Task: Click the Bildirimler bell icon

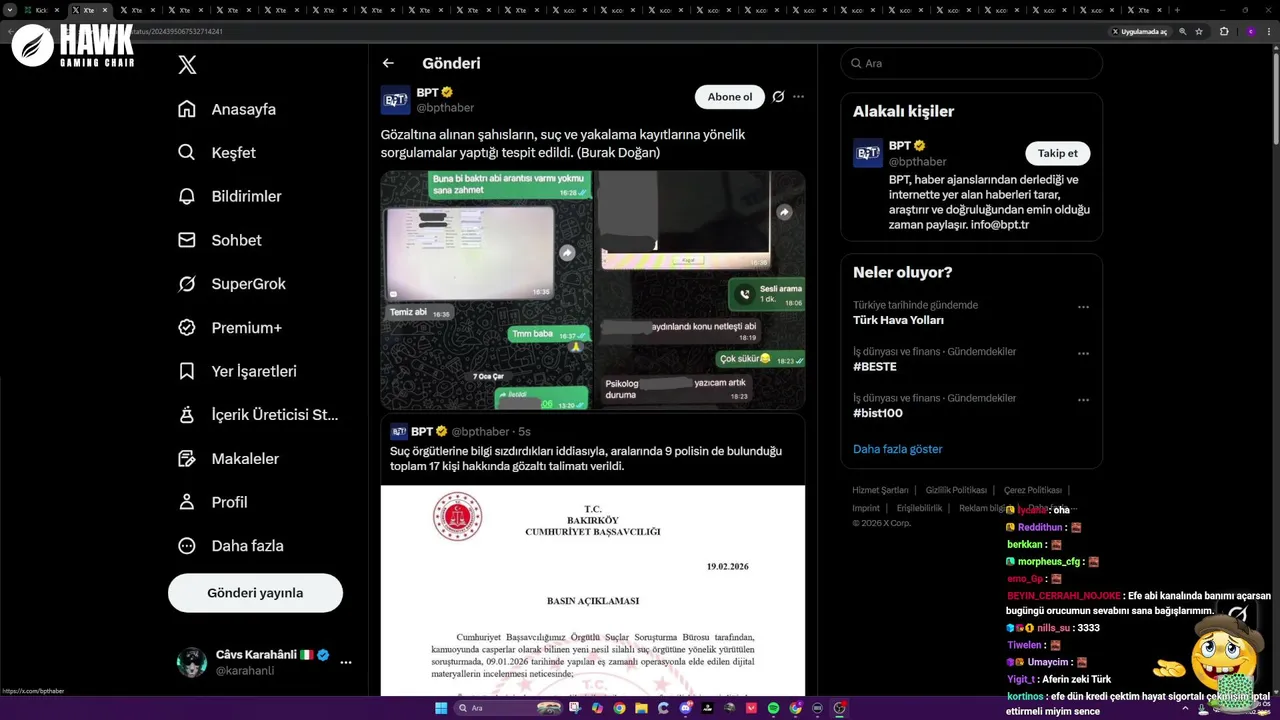Action: pyautogui.click(x=187, y=196)
